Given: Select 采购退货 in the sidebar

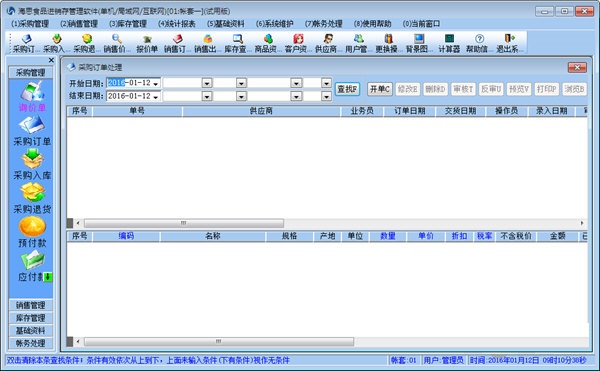Looking at the screenshot, I should tap(32, 198).
